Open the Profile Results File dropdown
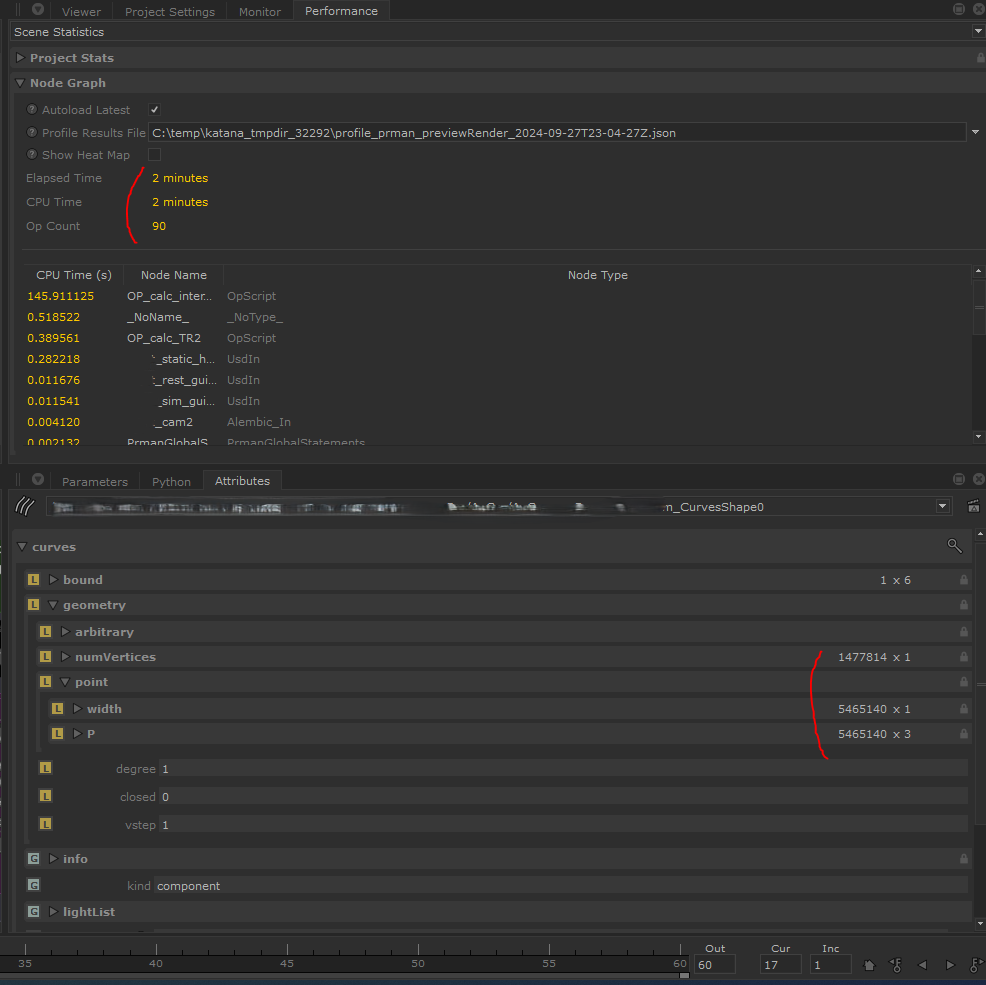The image size is (986, 985). [974, 132]
